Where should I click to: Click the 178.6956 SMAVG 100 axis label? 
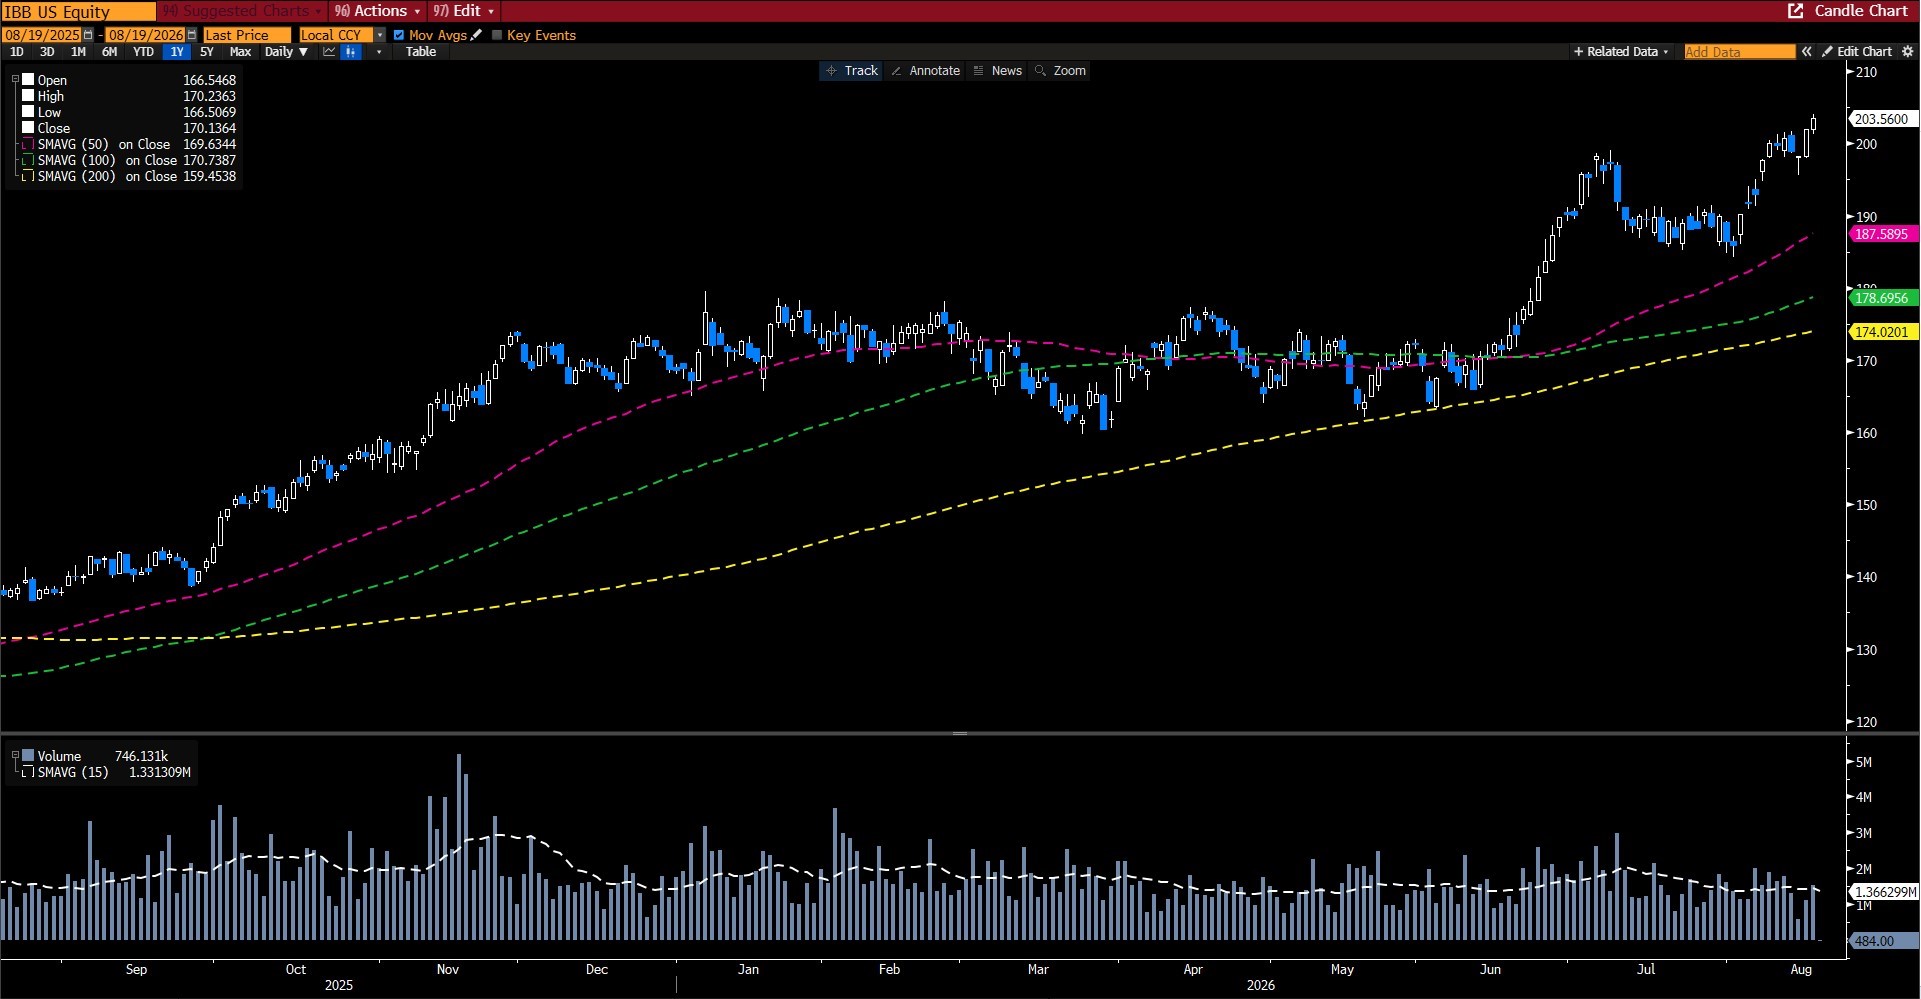click(x=1882, y=298)
